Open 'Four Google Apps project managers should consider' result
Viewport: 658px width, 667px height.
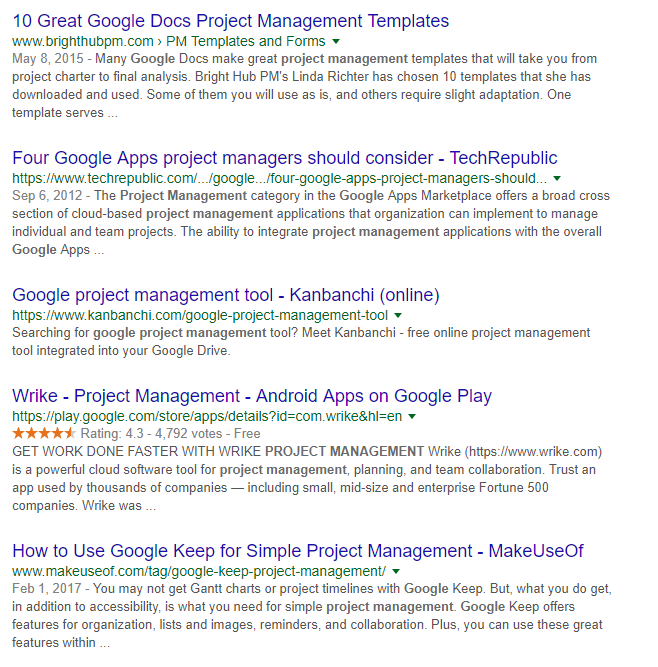285,158
